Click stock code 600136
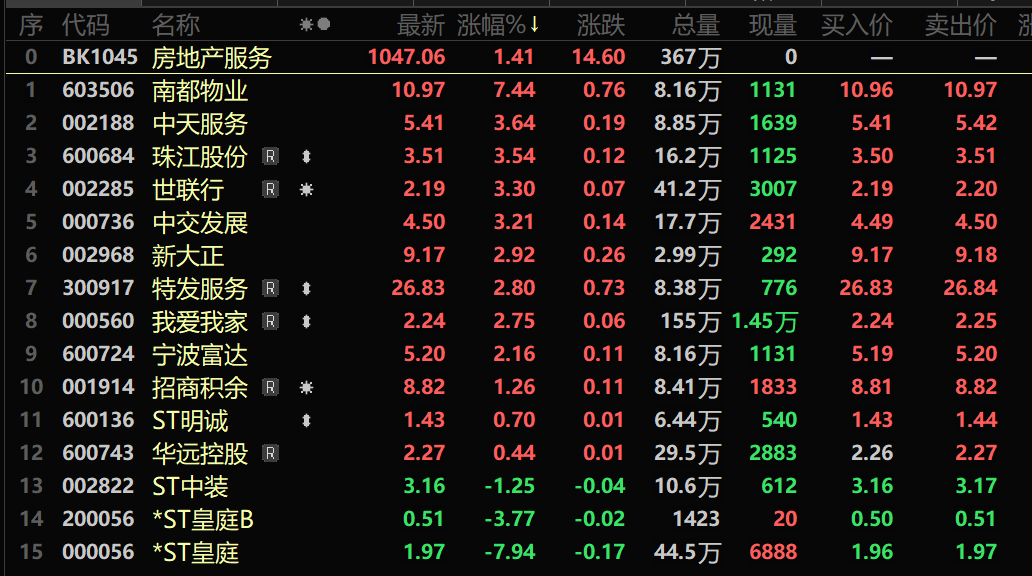Viewport: 1032px width, 576px height. point(98,420)
